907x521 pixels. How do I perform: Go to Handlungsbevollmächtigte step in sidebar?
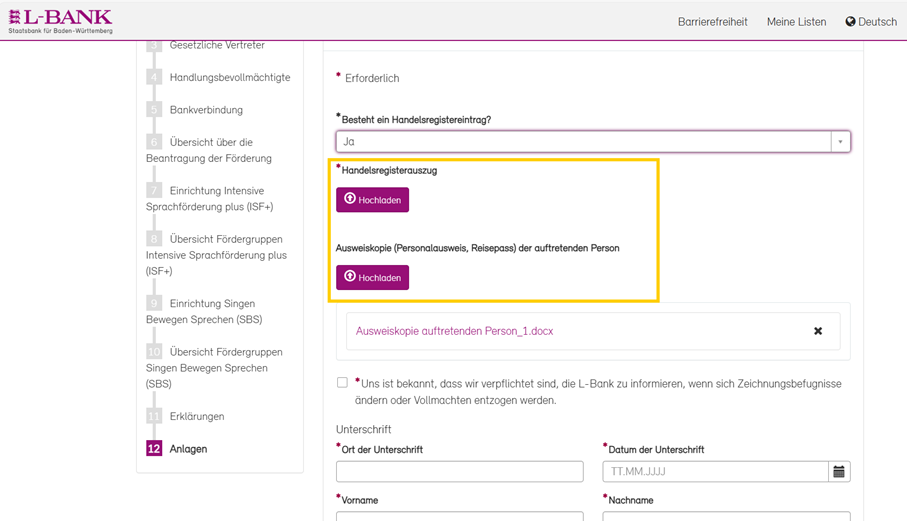point(230,78)
